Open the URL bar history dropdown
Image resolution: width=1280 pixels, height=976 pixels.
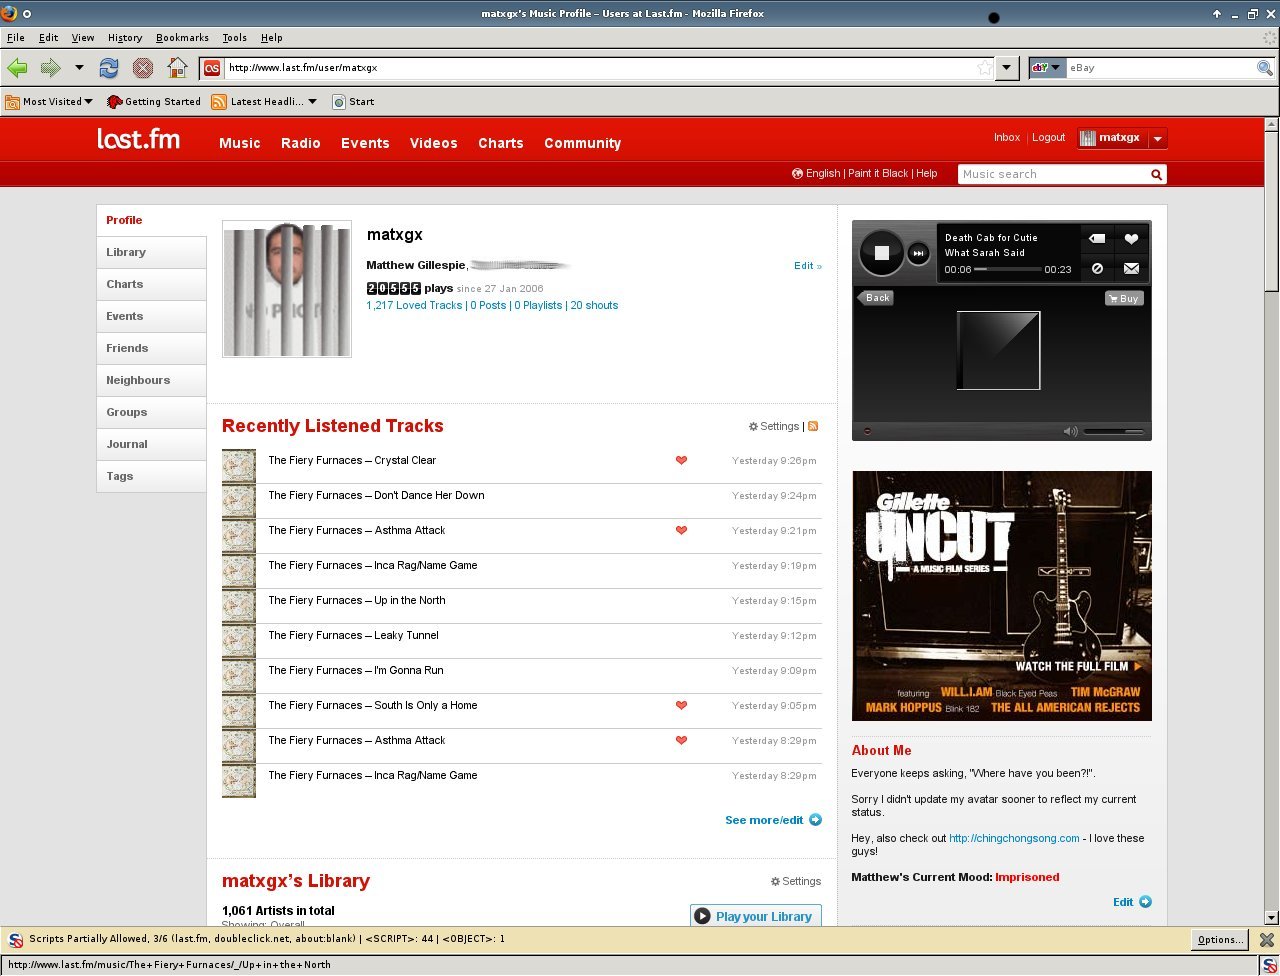click(x=1008, y=68)
